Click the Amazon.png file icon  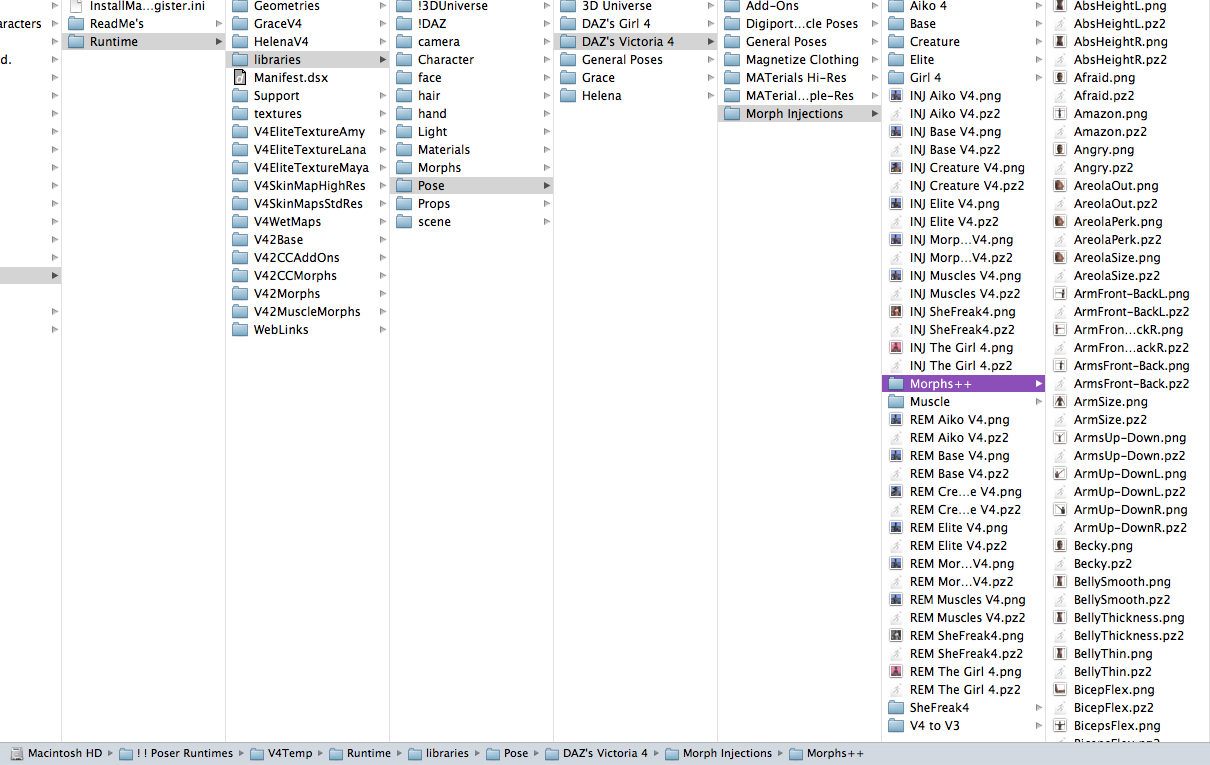[x=1060, y=114]
